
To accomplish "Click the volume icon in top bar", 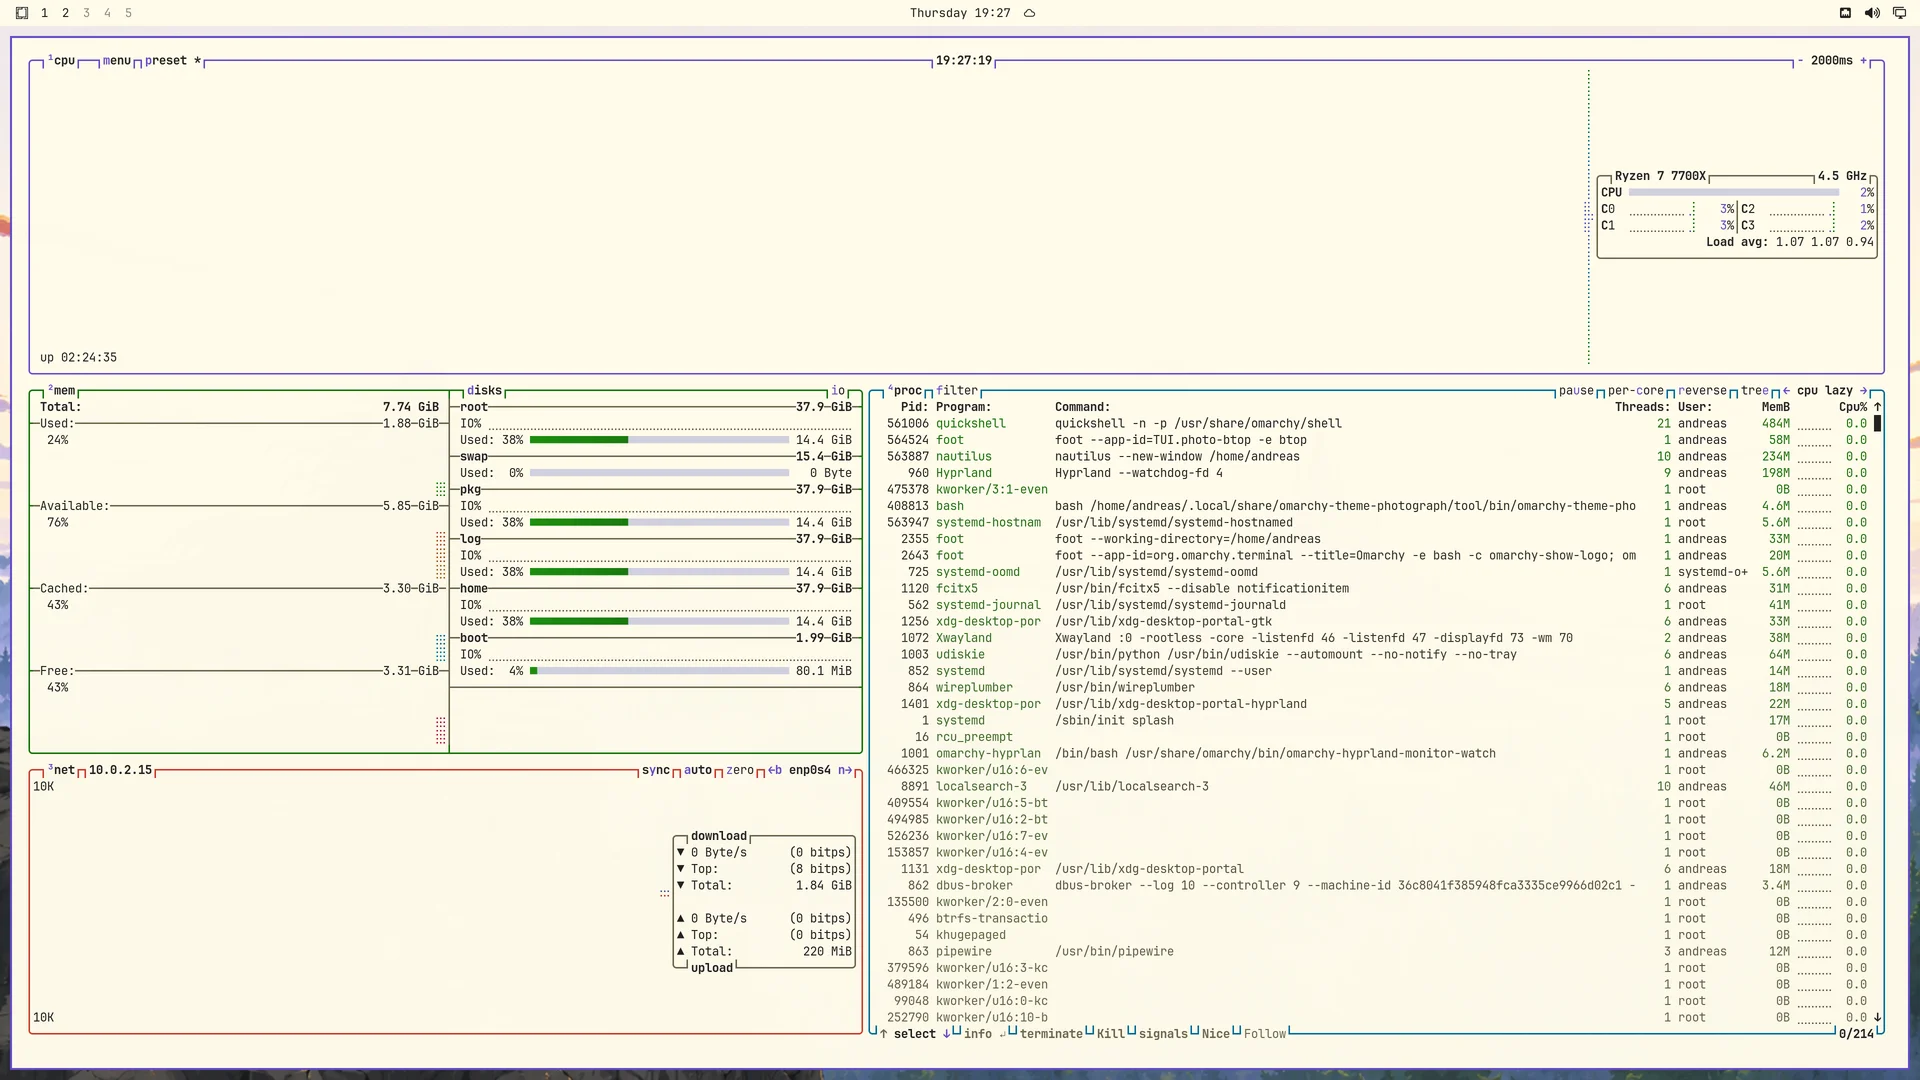I will [x=1872, y=13].
